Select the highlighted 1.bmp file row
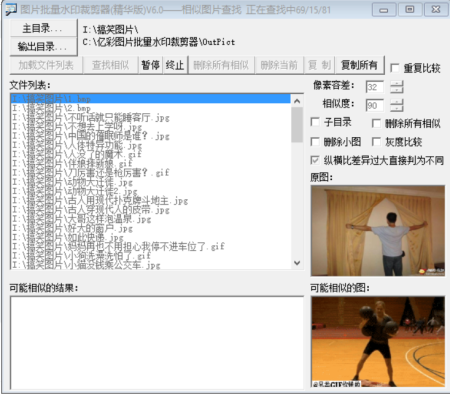Viewport: 450px width, 395px height. point(151,99)
